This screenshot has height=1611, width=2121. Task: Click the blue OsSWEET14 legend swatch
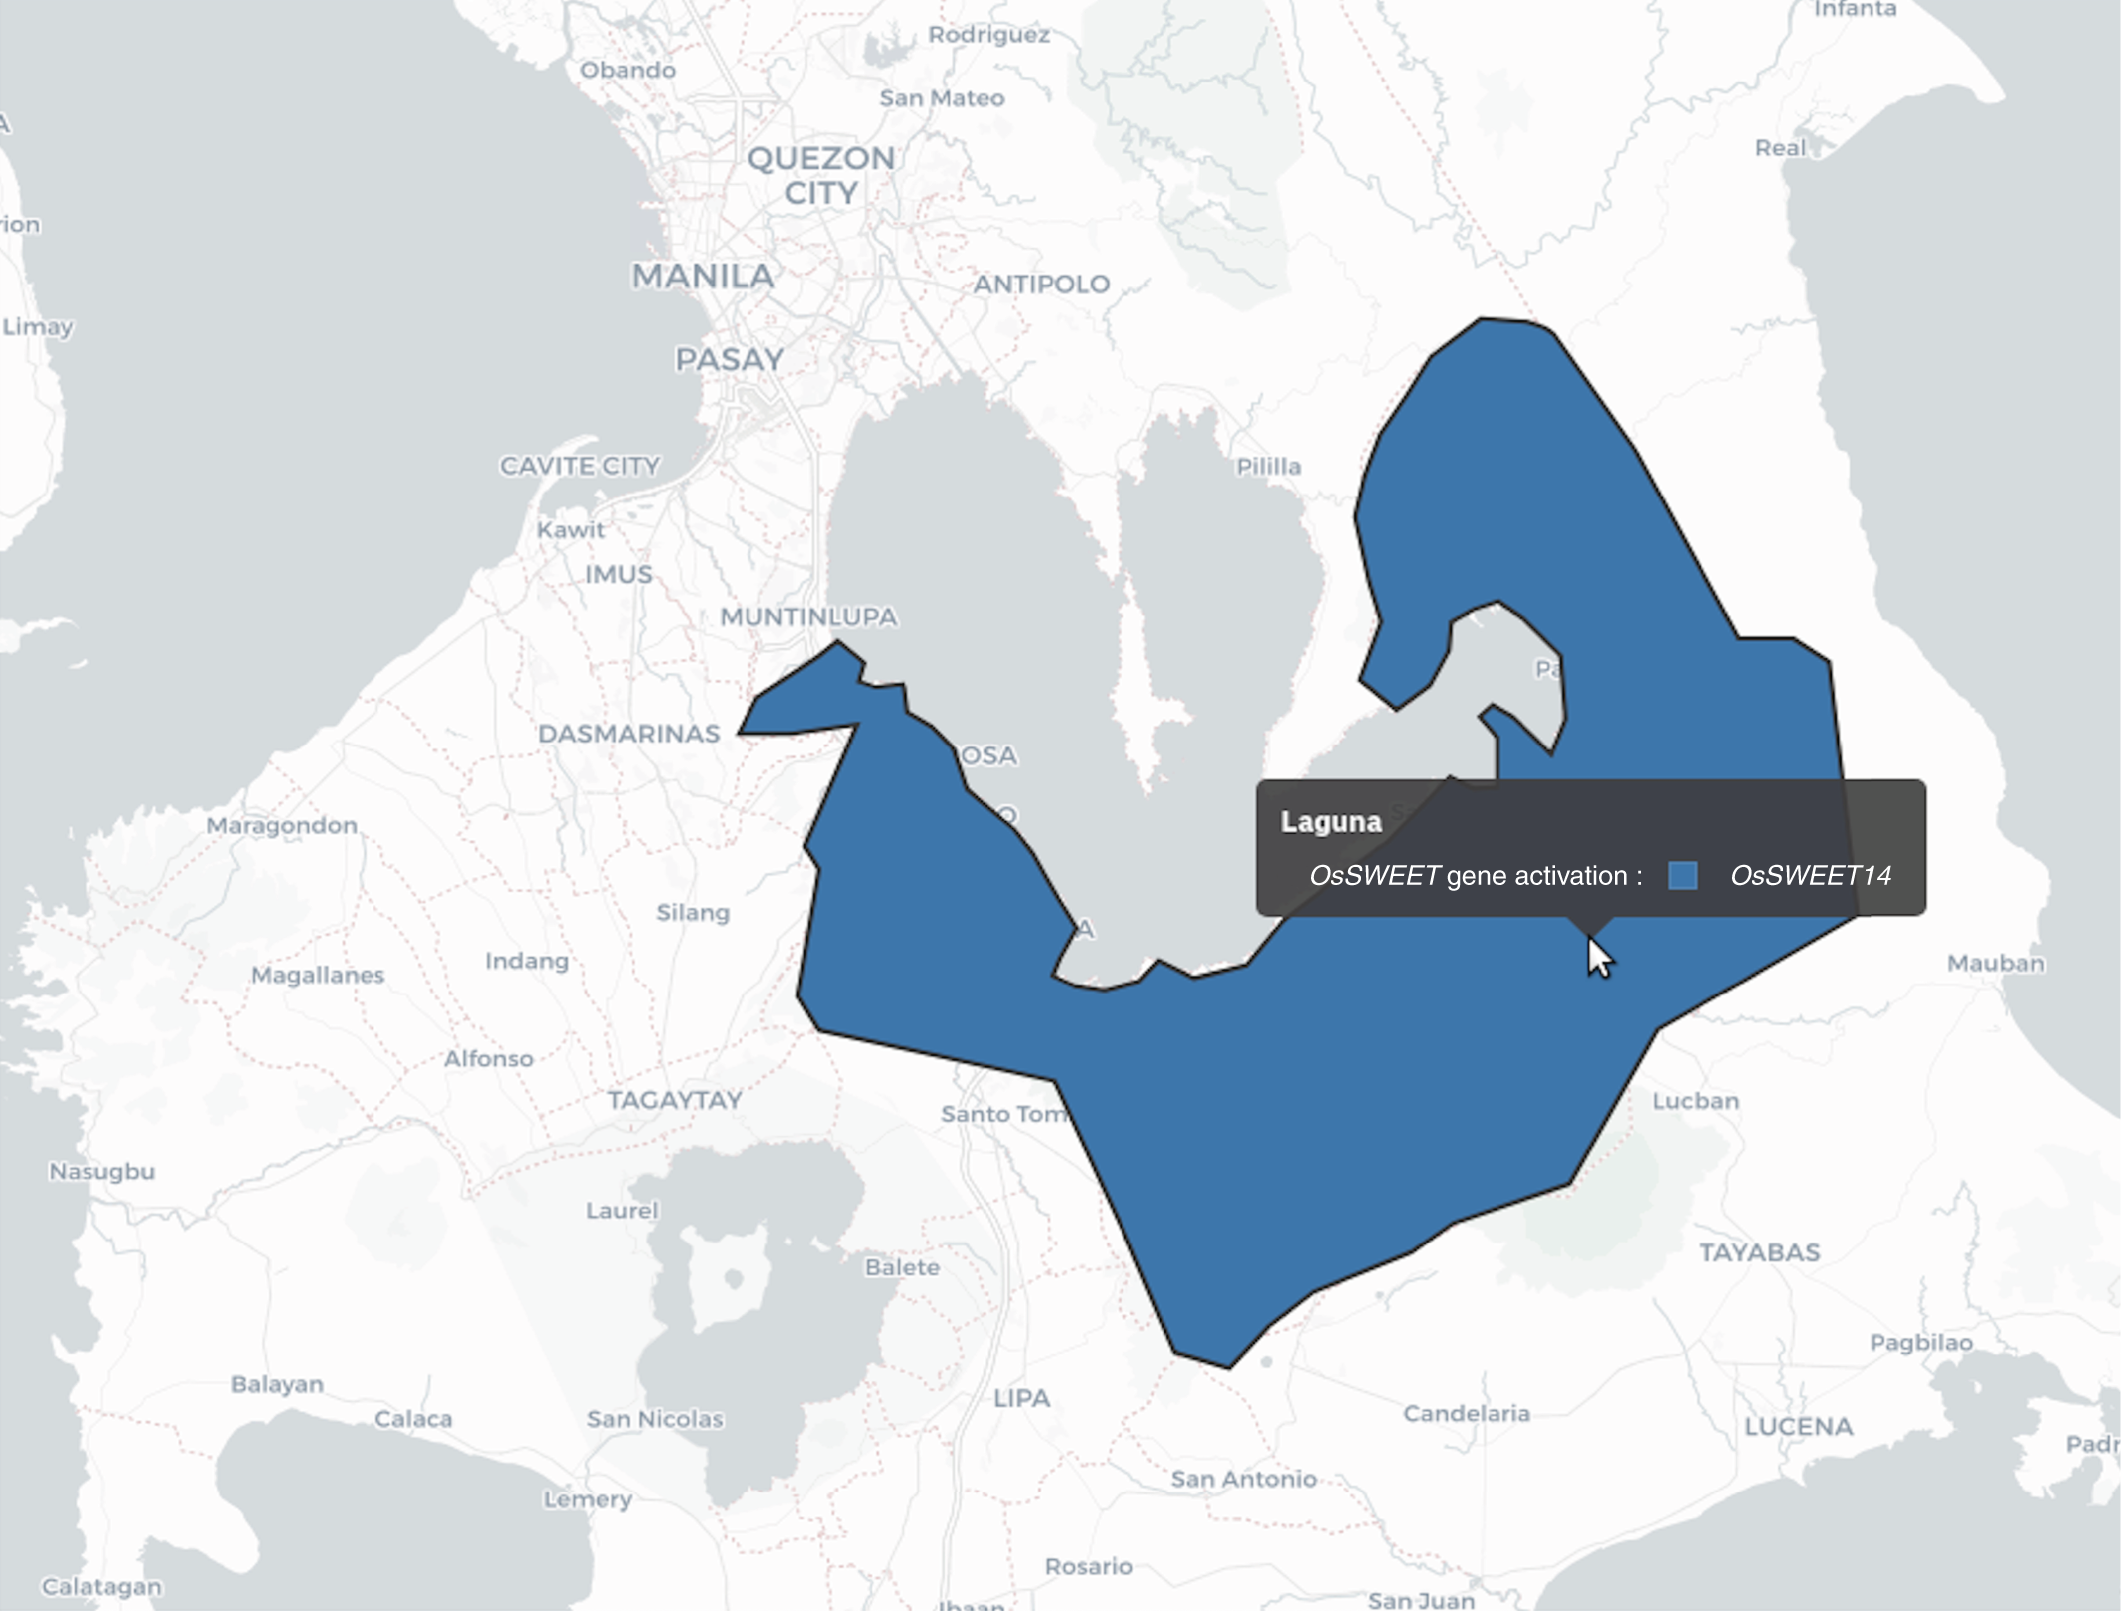pos(1683,876)
